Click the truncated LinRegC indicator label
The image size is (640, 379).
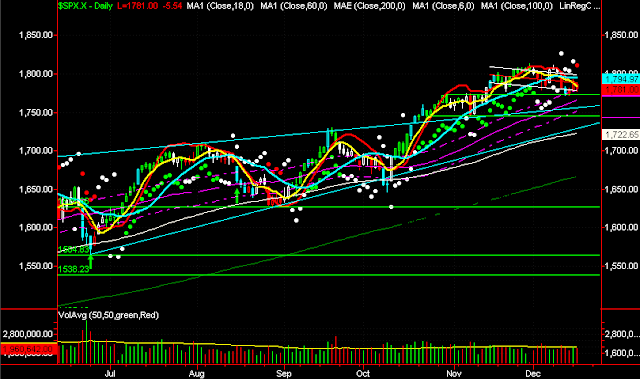click(580, 6)
